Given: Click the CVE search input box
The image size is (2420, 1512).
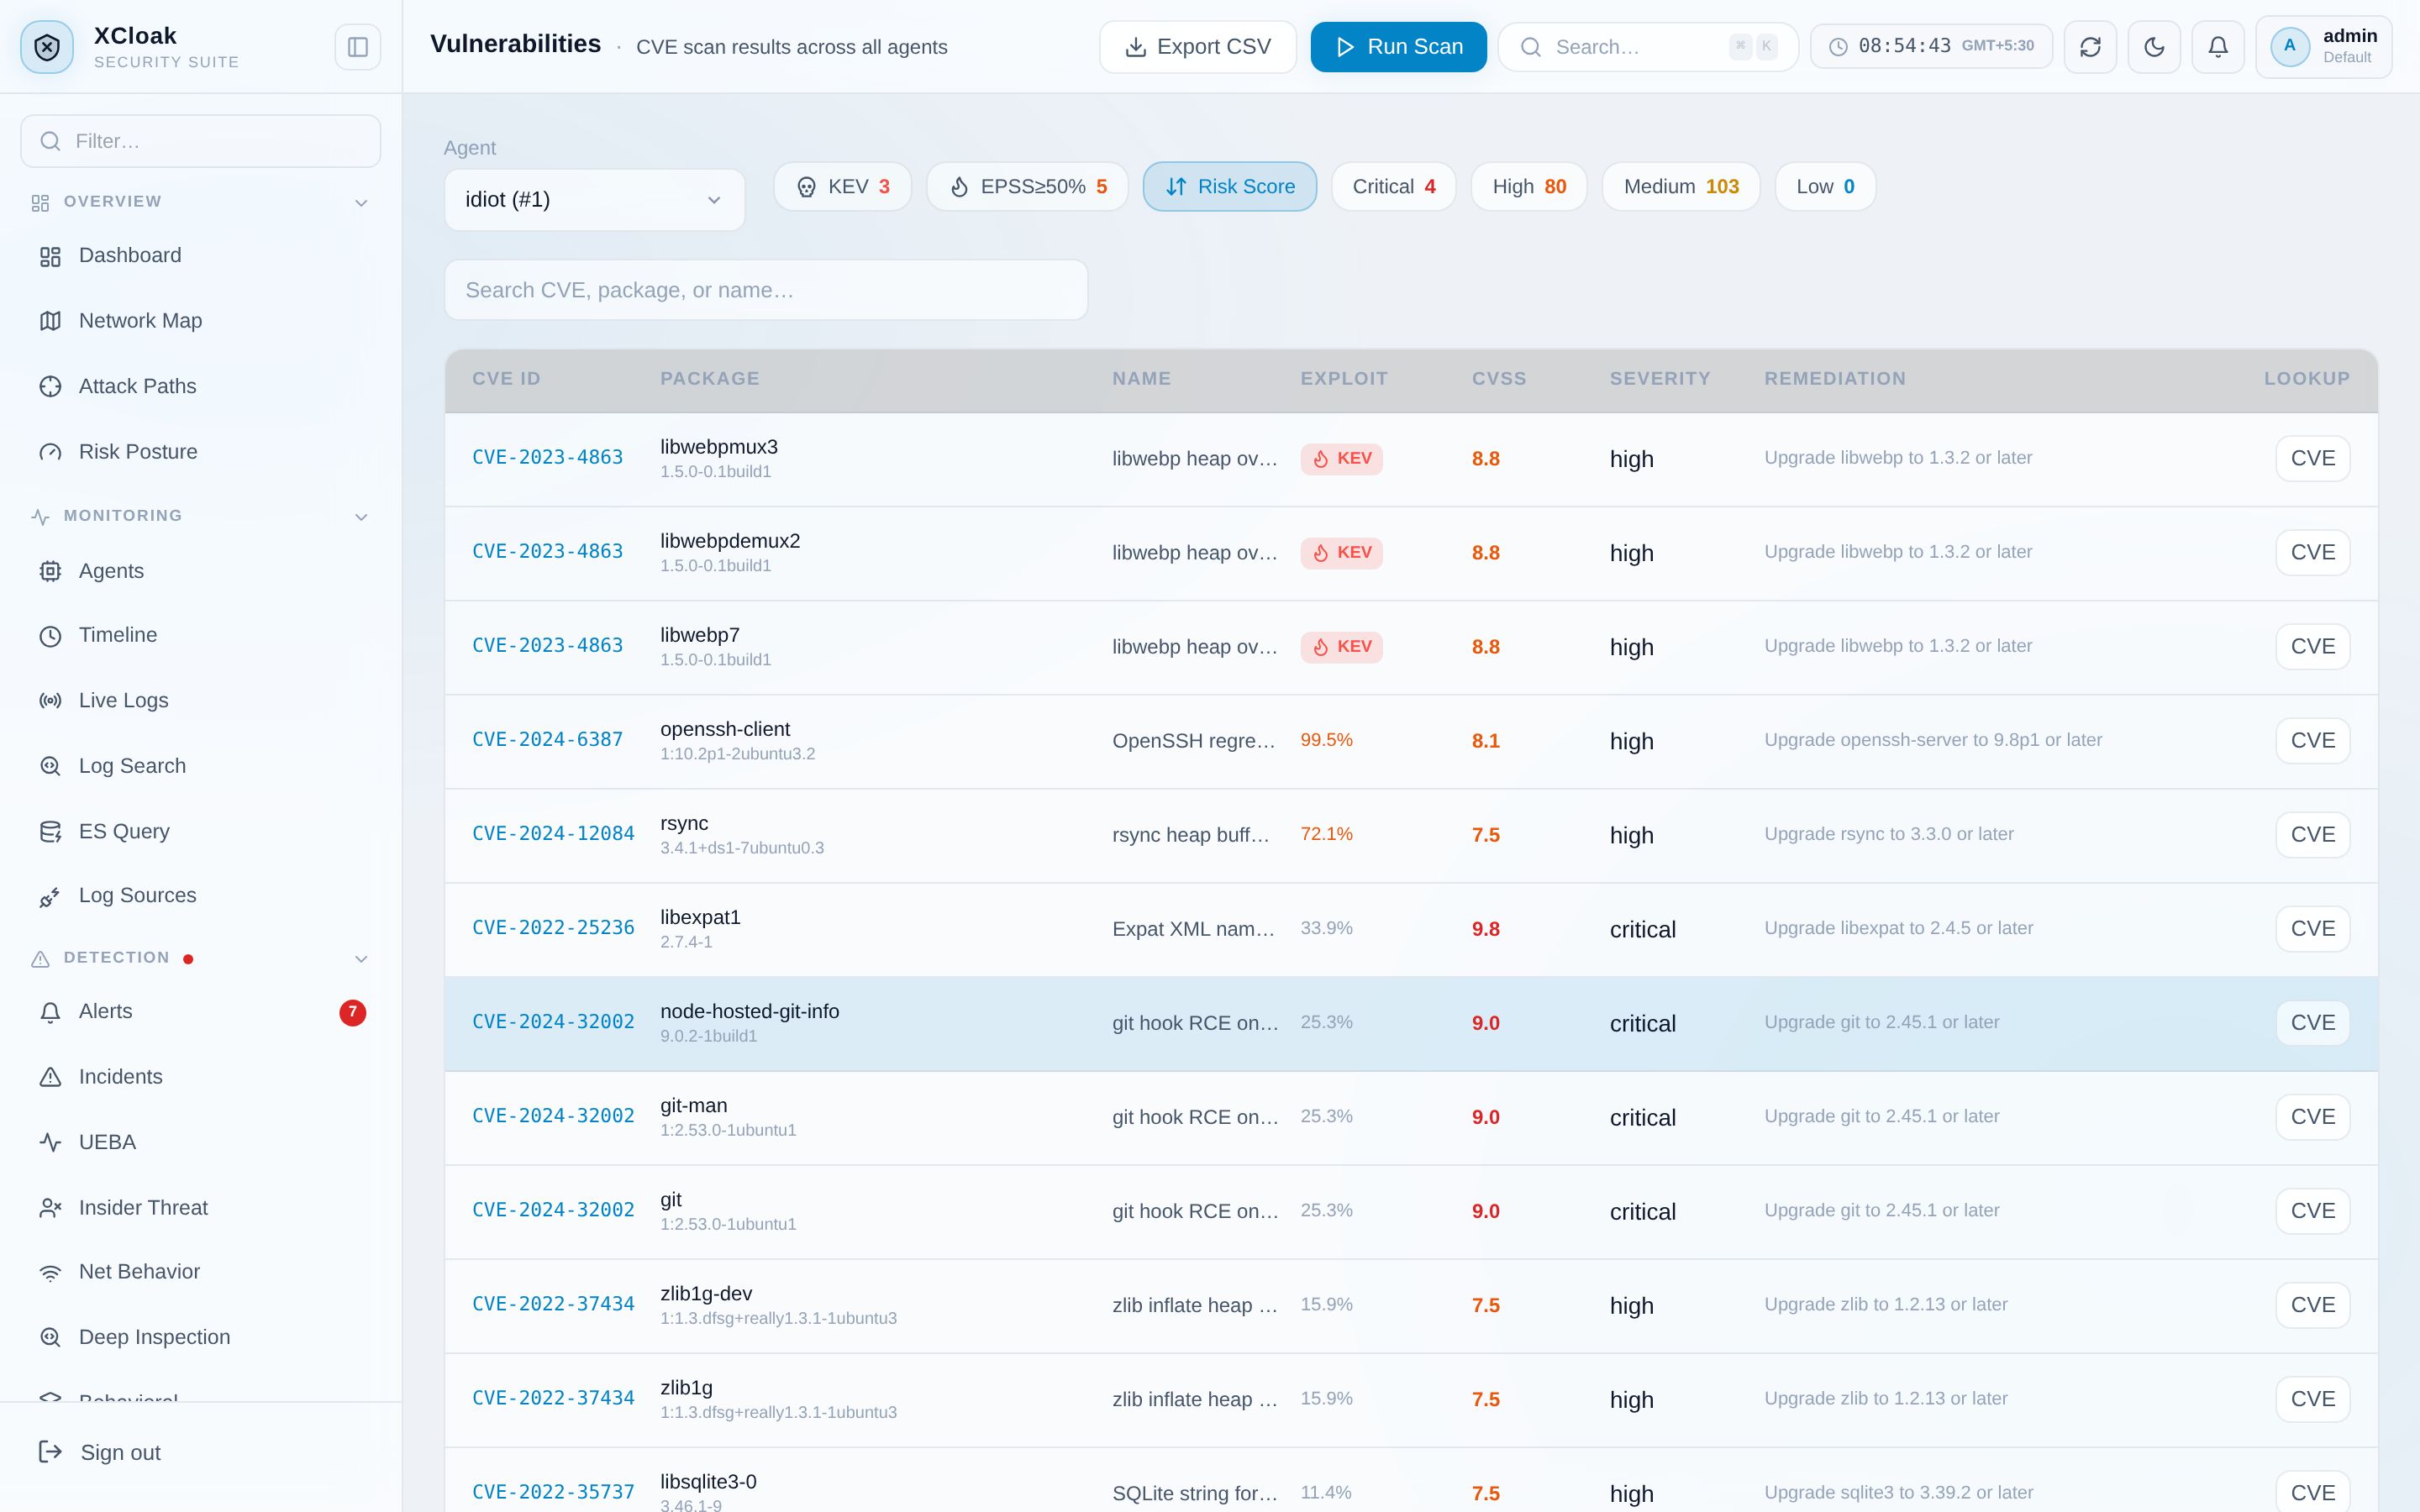Looking at the screenshot, I should tap(766, 290).
